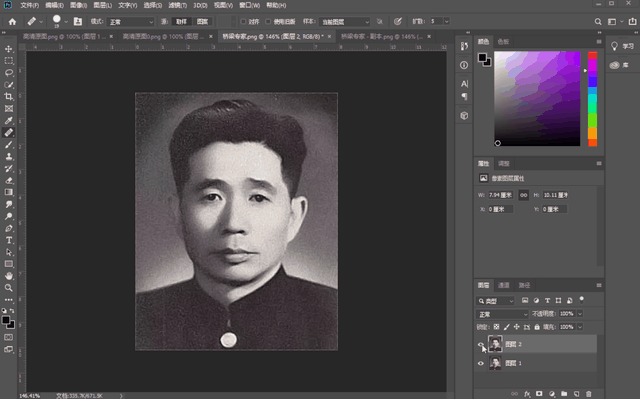
Task: Switch to the 路径 (Paths) tab
Action: [x=524, y=285]
